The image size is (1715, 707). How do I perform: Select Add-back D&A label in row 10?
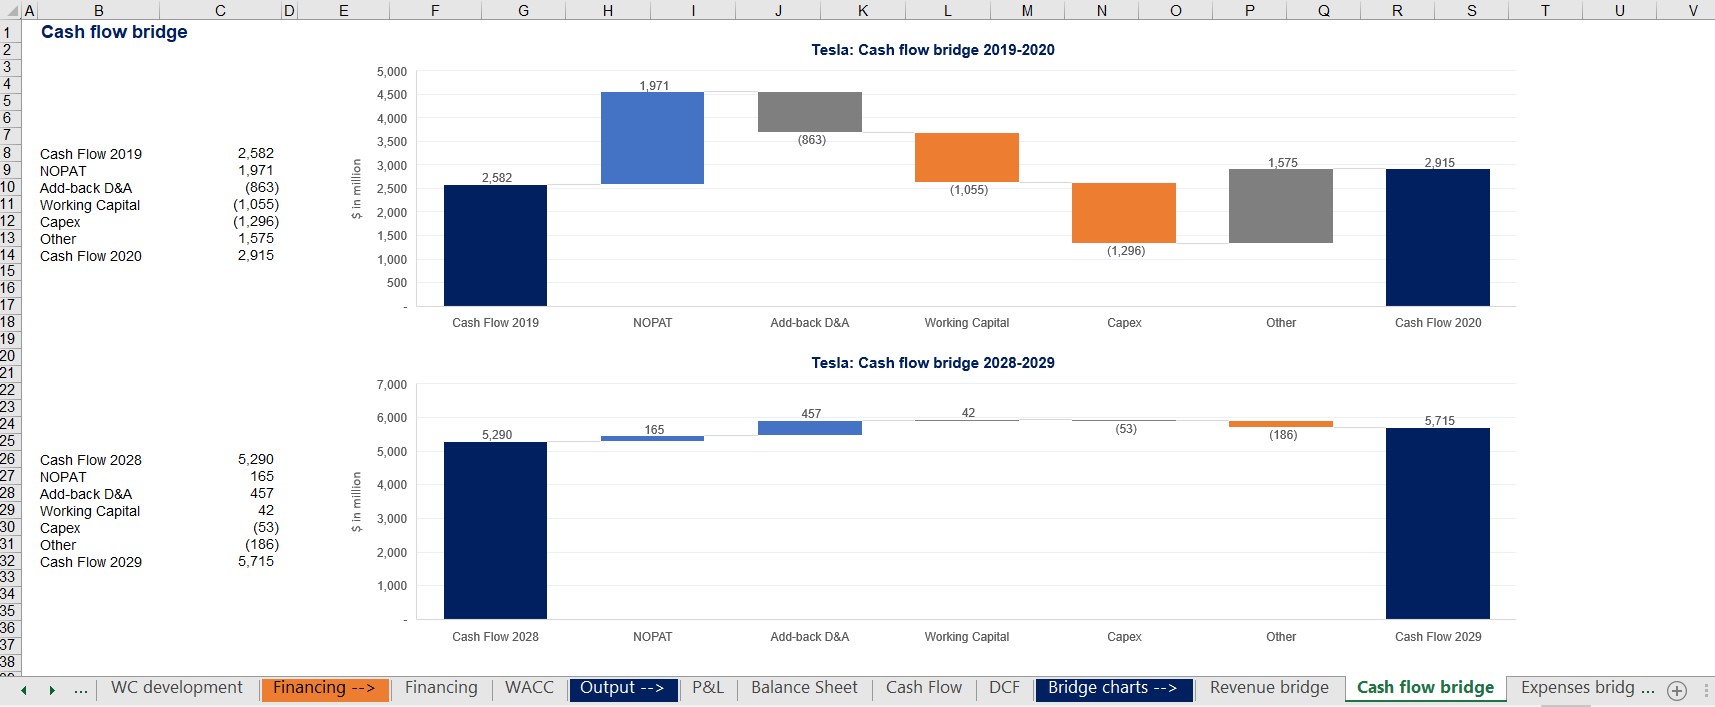pyautogui.click(x=86, y=188)
